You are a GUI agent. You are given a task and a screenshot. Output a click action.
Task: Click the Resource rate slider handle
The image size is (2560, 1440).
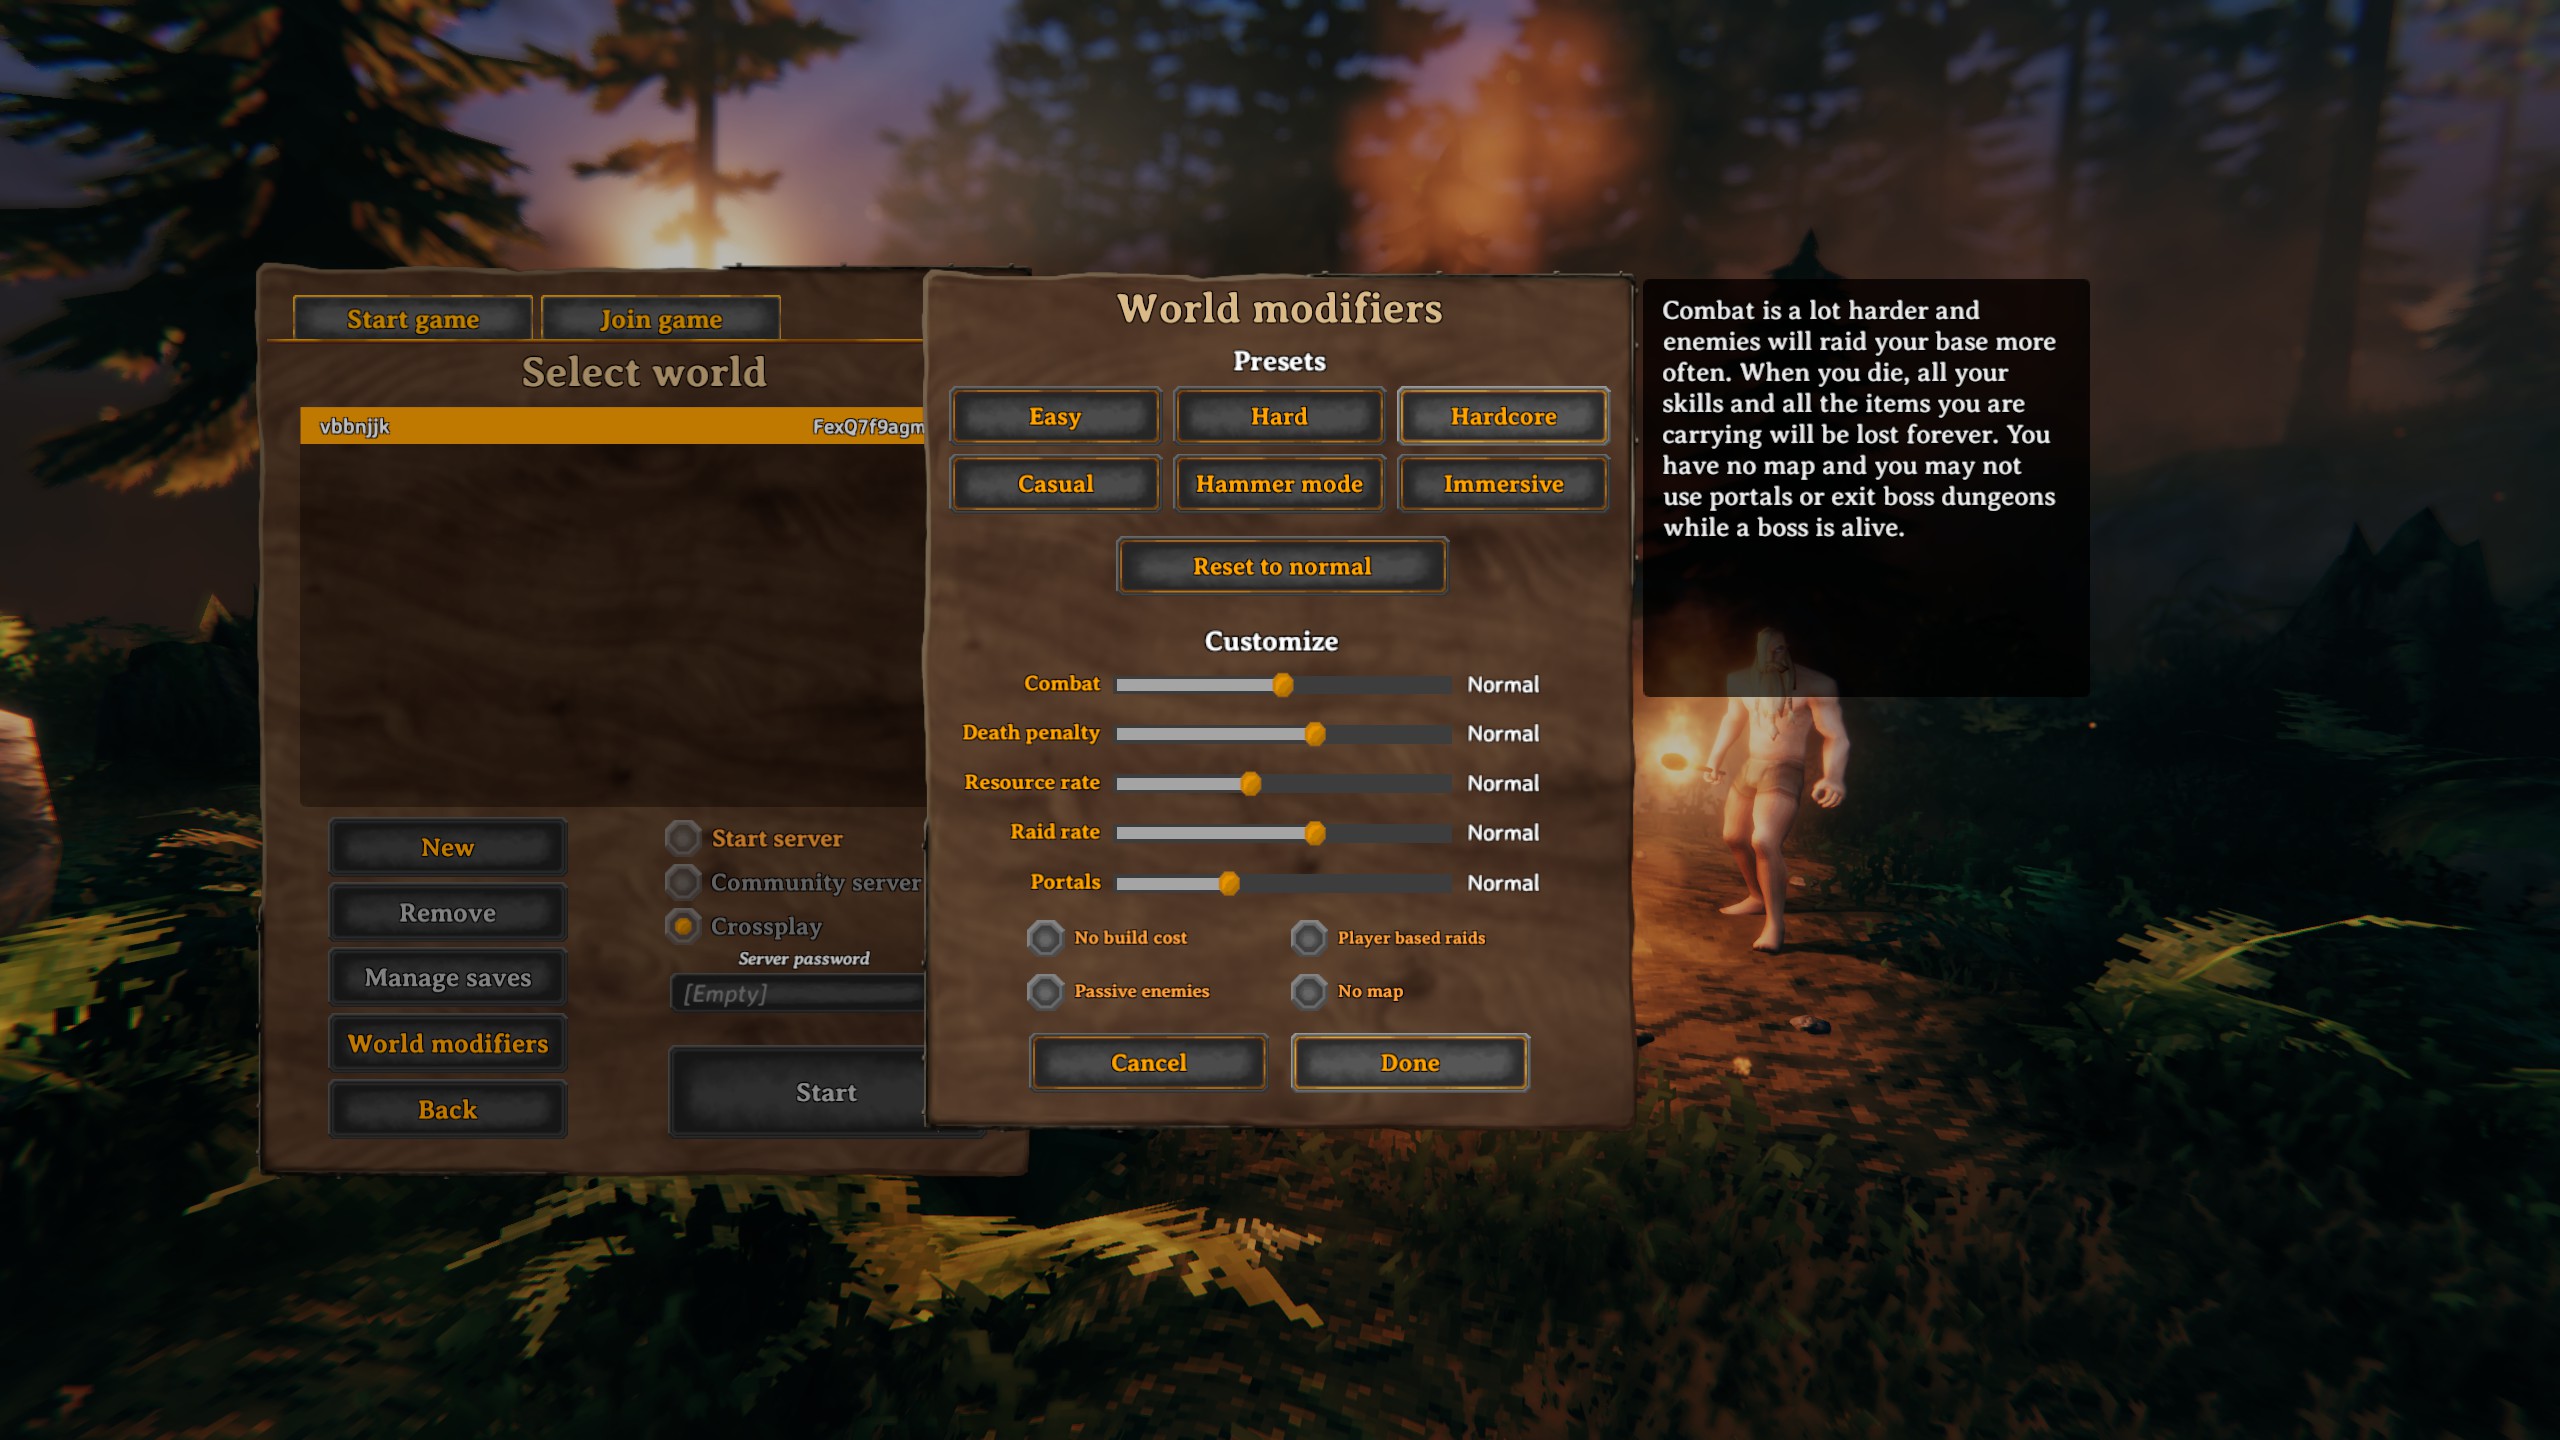point(1250,784)
